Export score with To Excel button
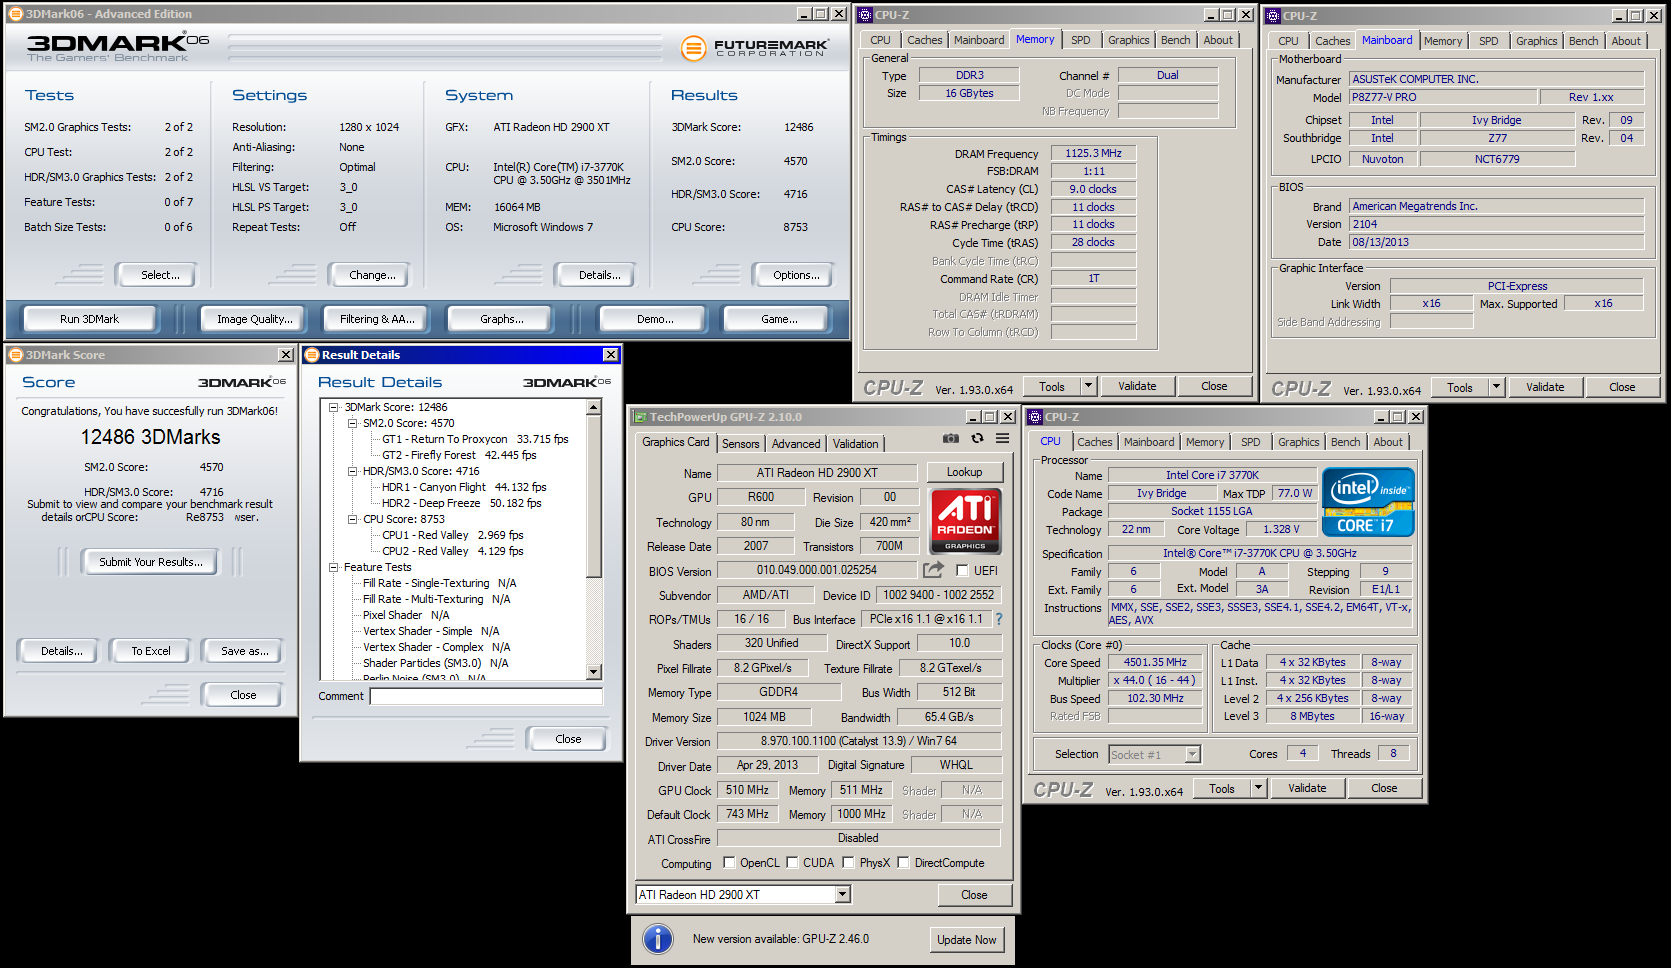Image resolution: width=1671 pixels, height=968 pixels. 151,651
